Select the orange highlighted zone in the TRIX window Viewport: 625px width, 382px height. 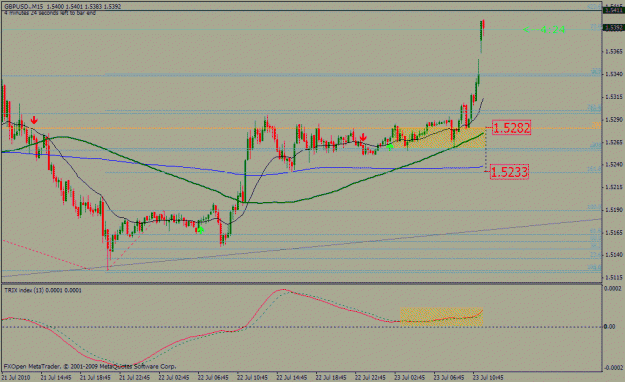point(441,317)
